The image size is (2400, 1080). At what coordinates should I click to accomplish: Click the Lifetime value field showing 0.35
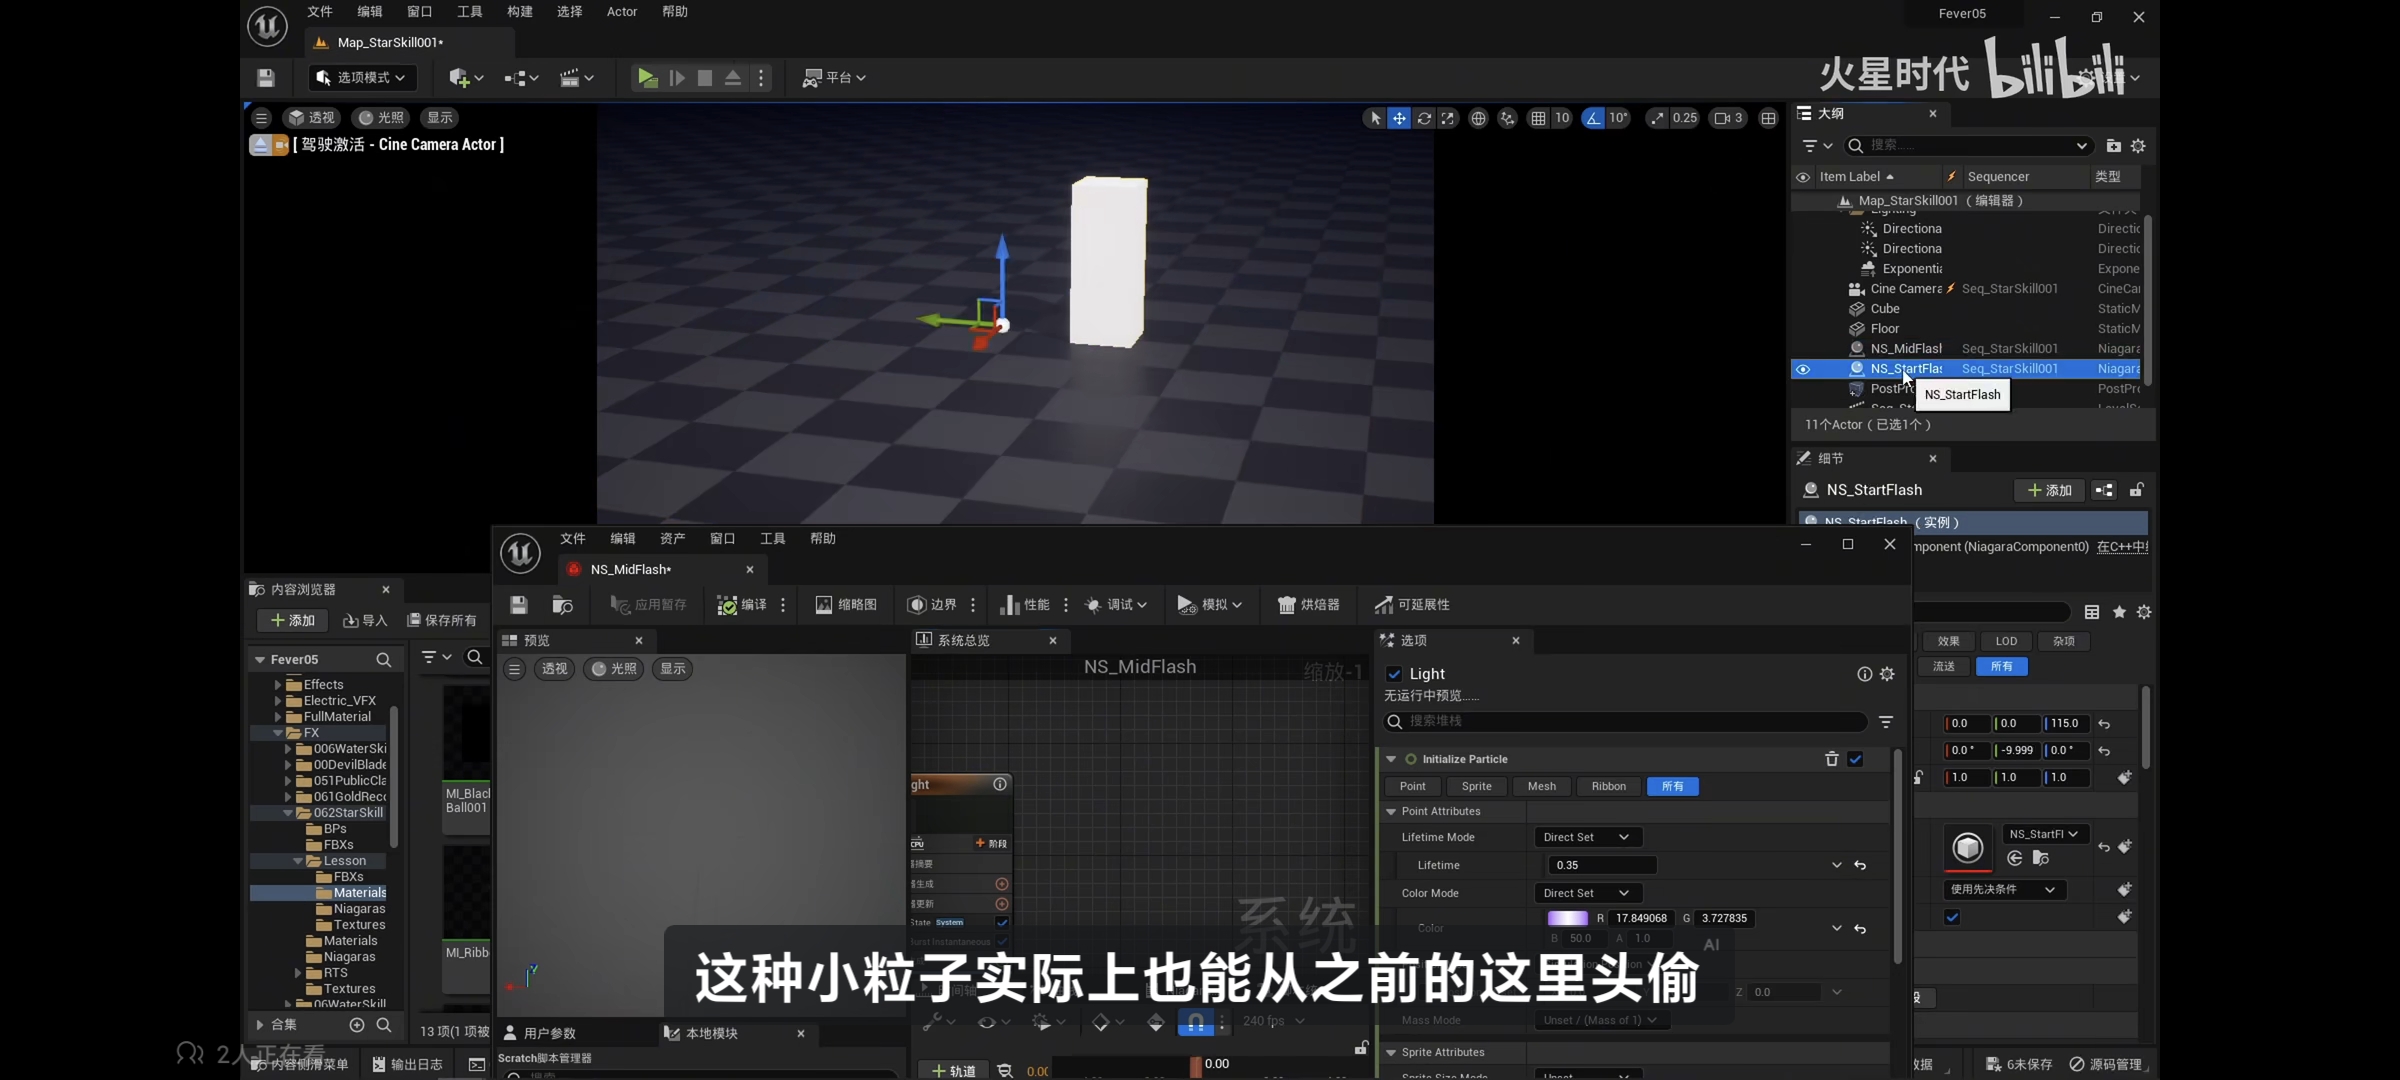point(1601,865)
